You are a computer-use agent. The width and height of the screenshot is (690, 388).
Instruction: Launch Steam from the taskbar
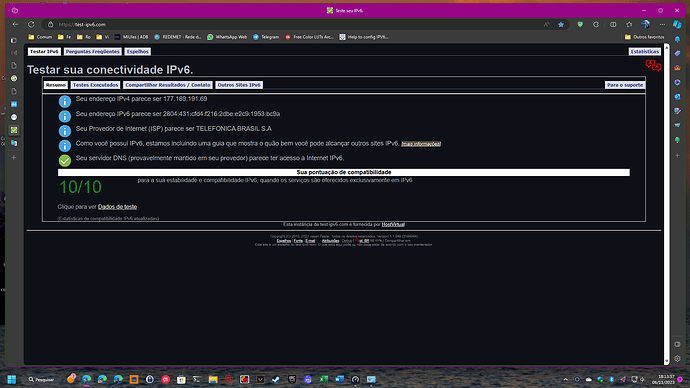(276, 379)
